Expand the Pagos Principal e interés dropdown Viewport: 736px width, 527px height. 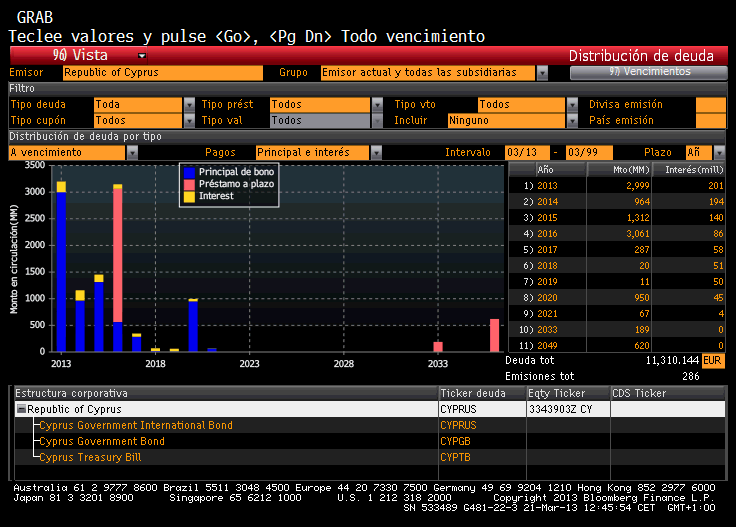pos(376,152)
